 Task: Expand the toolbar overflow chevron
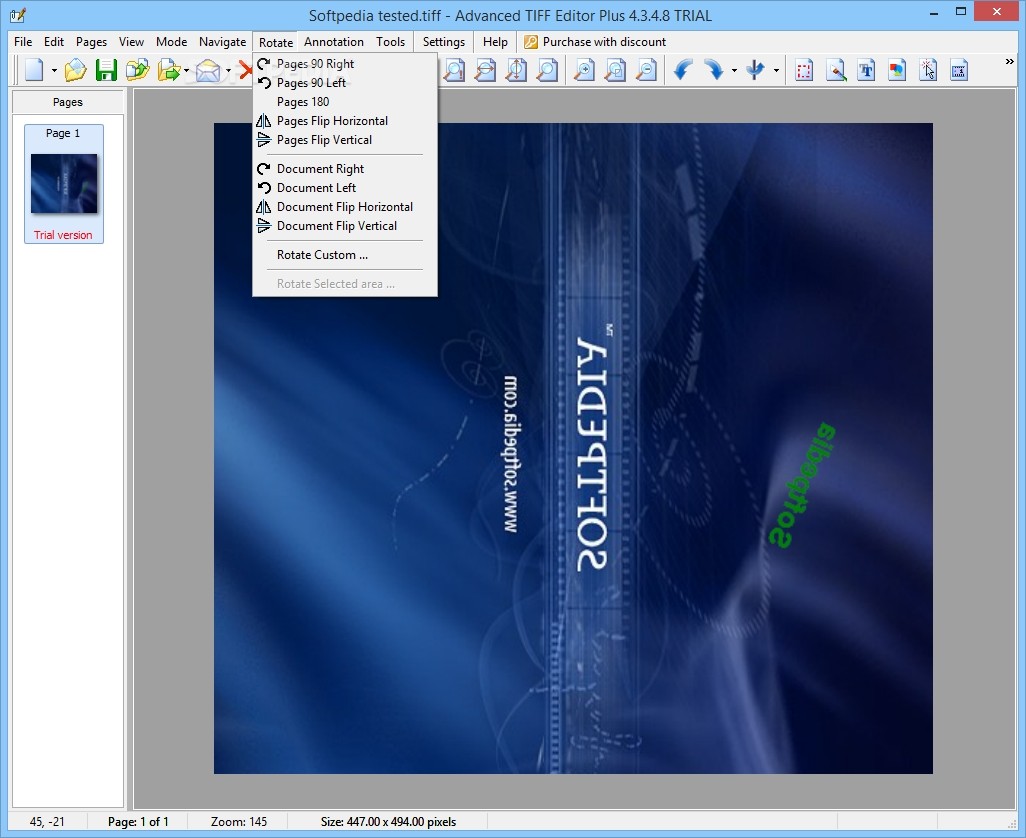(x=1009, y=63)
